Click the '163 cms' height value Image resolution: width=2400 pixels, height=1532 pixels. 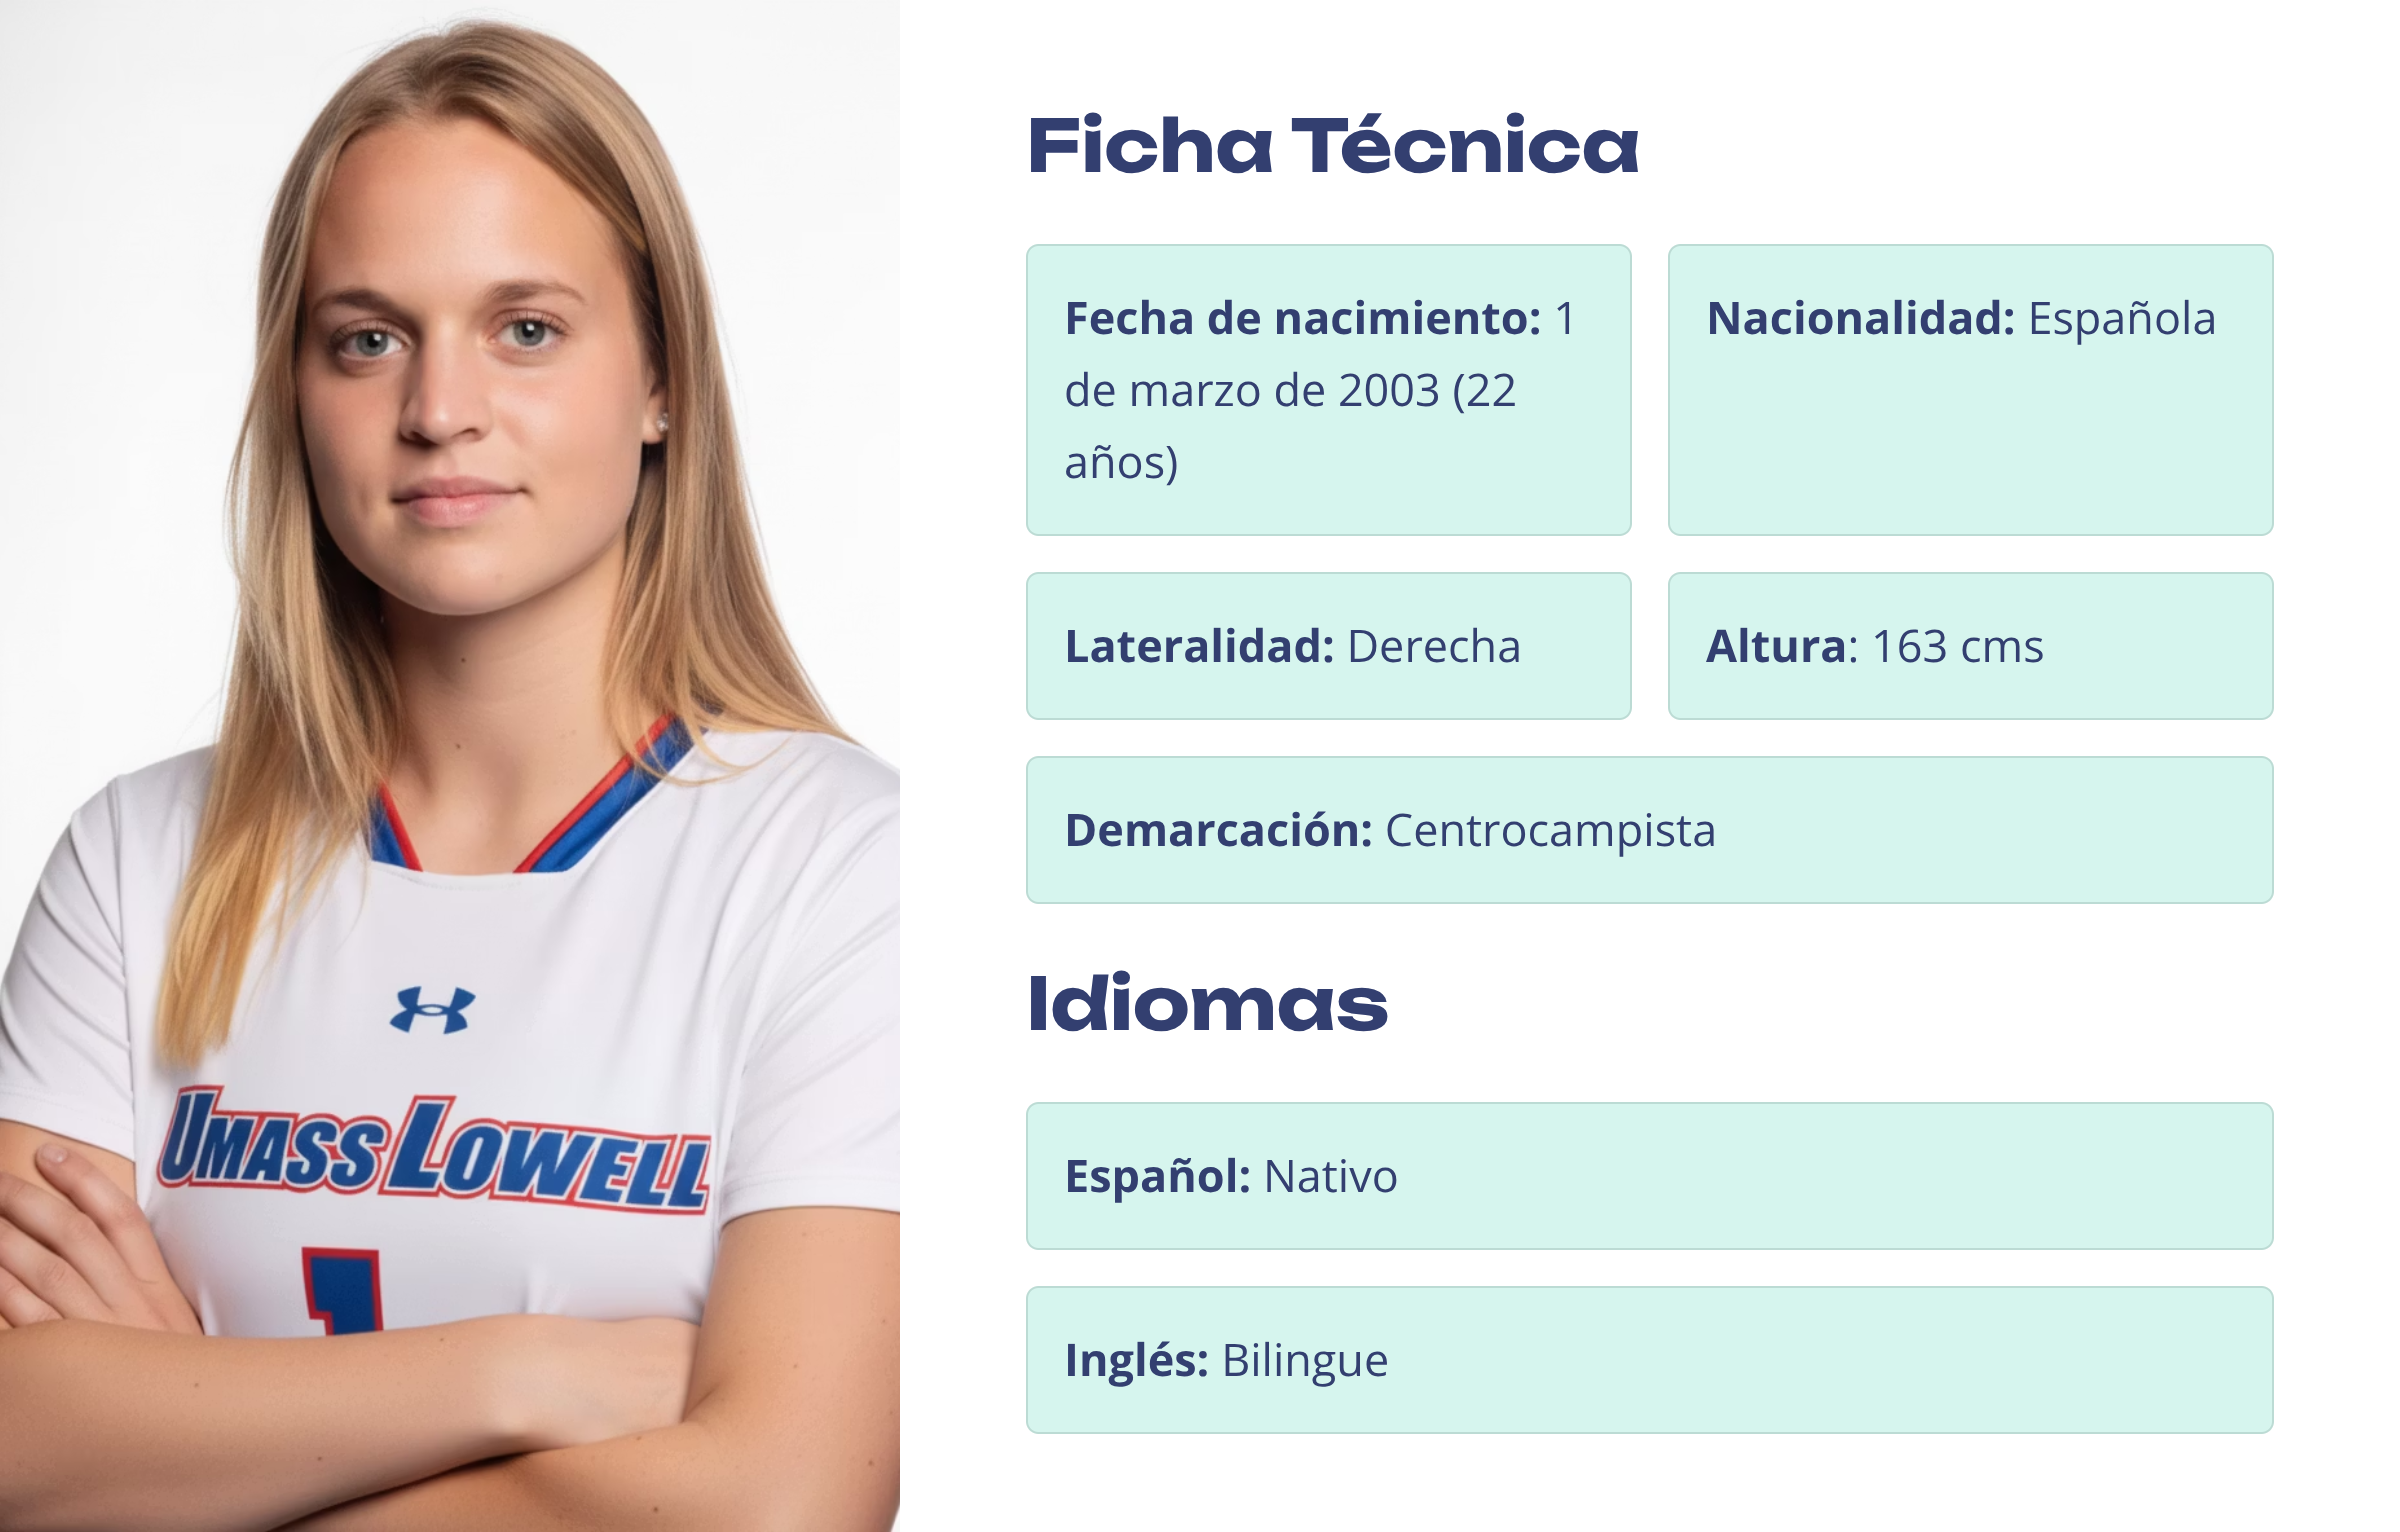point(1957,647)
